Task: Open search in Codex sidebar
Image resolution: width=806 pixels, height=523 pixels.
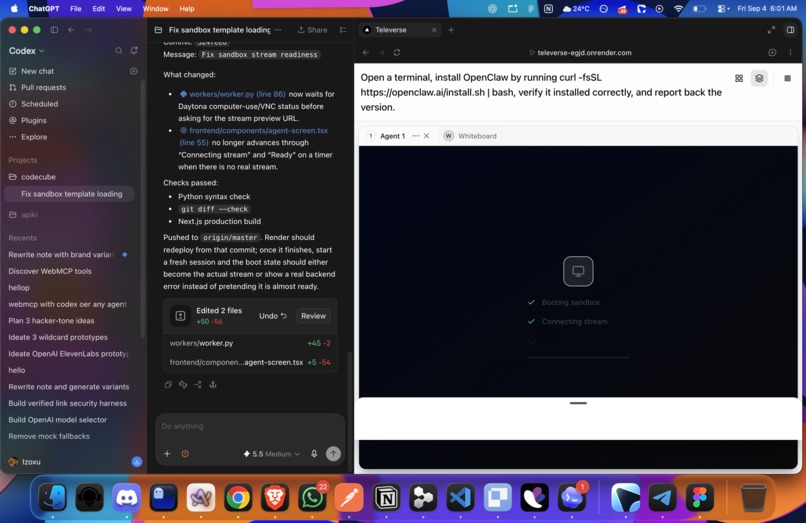Action: (119, 50)
